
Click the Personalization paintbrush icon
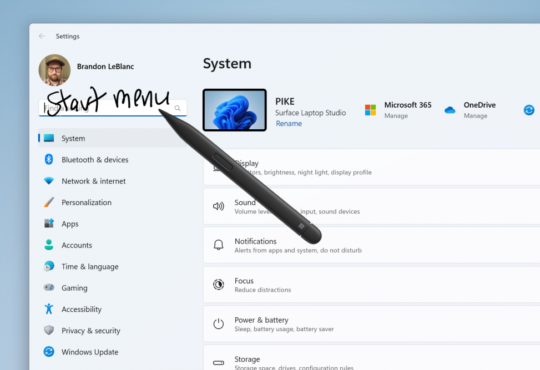pos(49,202)
